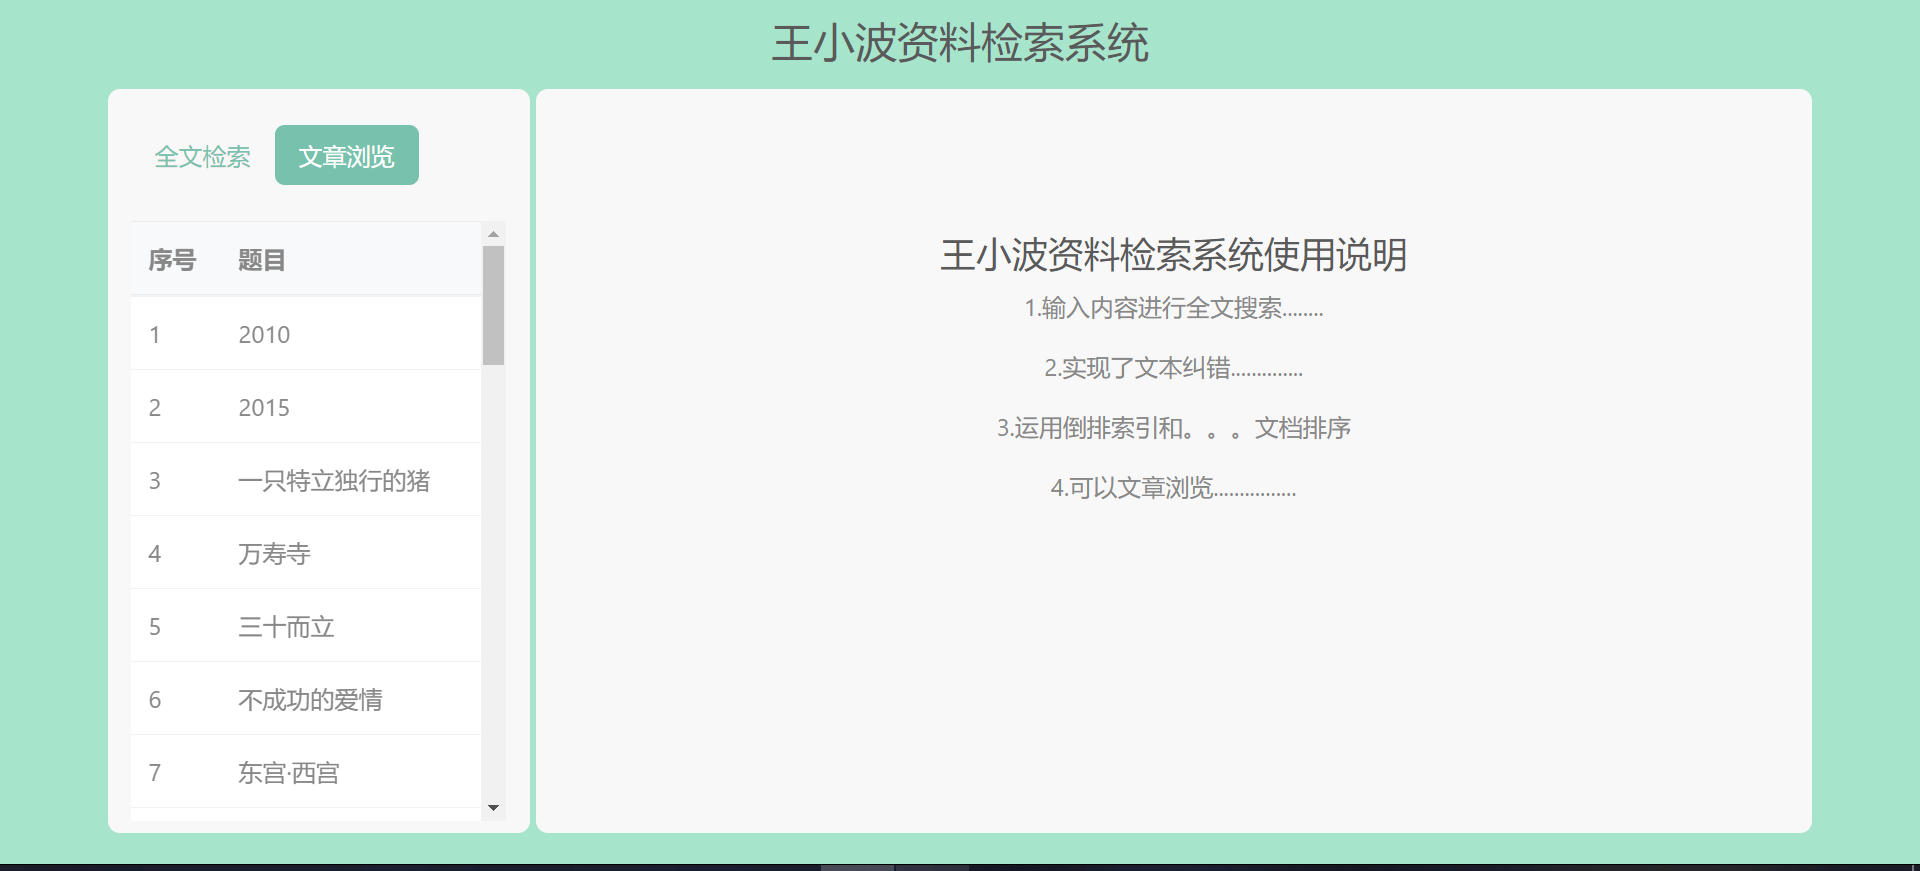Click the scroll down arrow of the list
1920x871 pixels.
[493, 808]
